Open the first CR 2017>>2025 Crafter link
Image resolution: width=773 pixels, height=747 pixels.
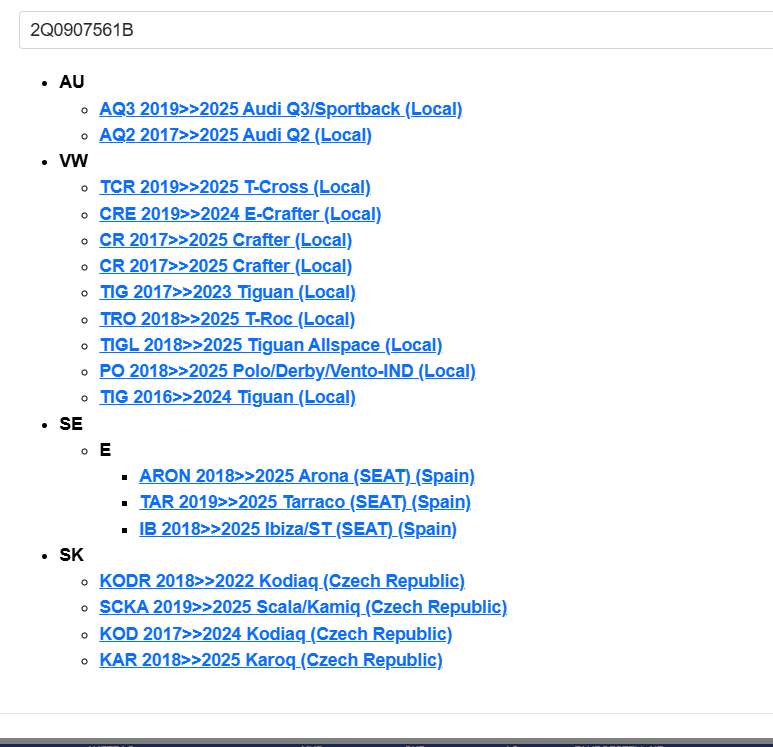(x=225, y=240)
